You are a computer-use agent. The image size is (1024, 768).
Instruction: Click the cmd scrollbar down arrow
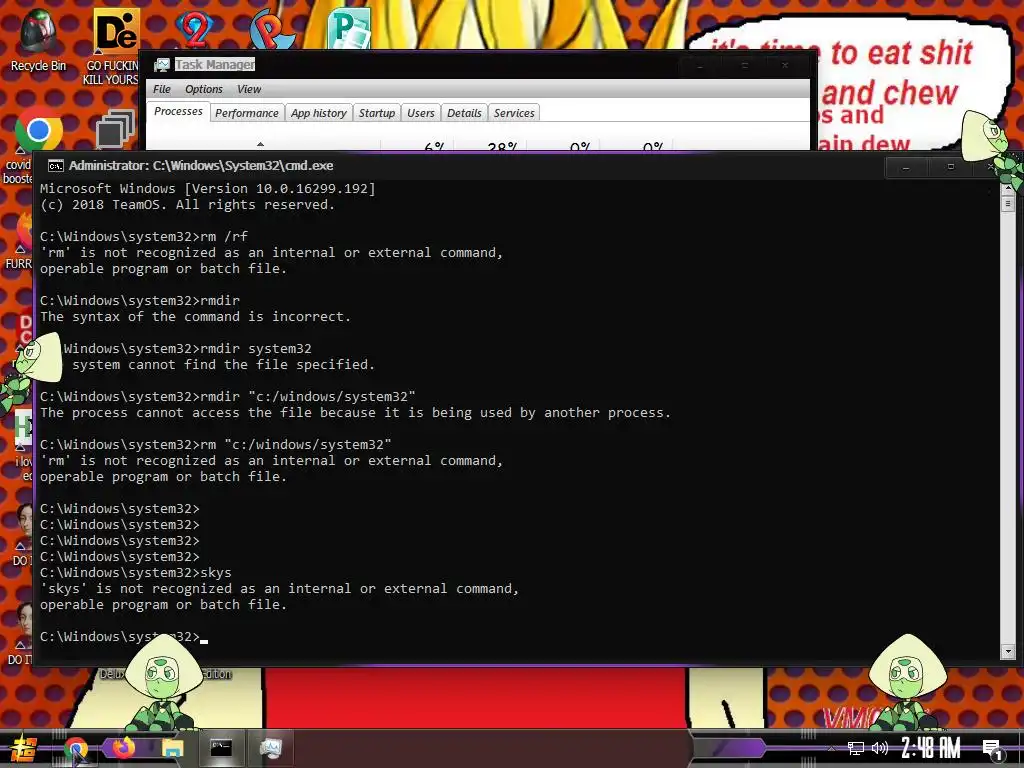click(x=1008, y=651)
